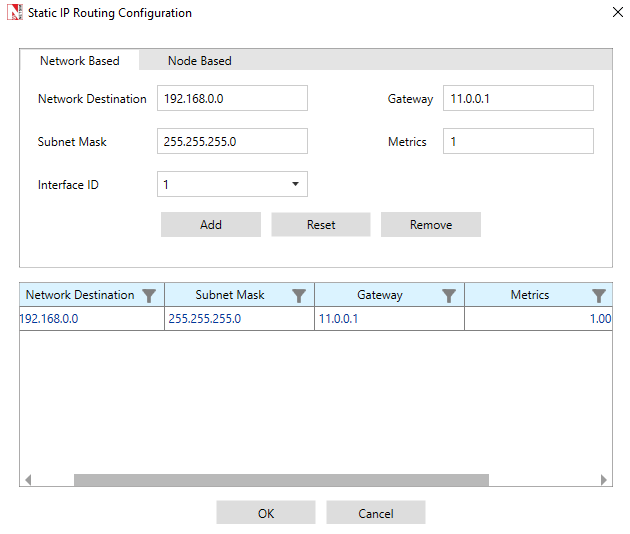Viewport: 630px width, 534px height.
Task: Click the app logo in title bar
Action: point(14,13)
